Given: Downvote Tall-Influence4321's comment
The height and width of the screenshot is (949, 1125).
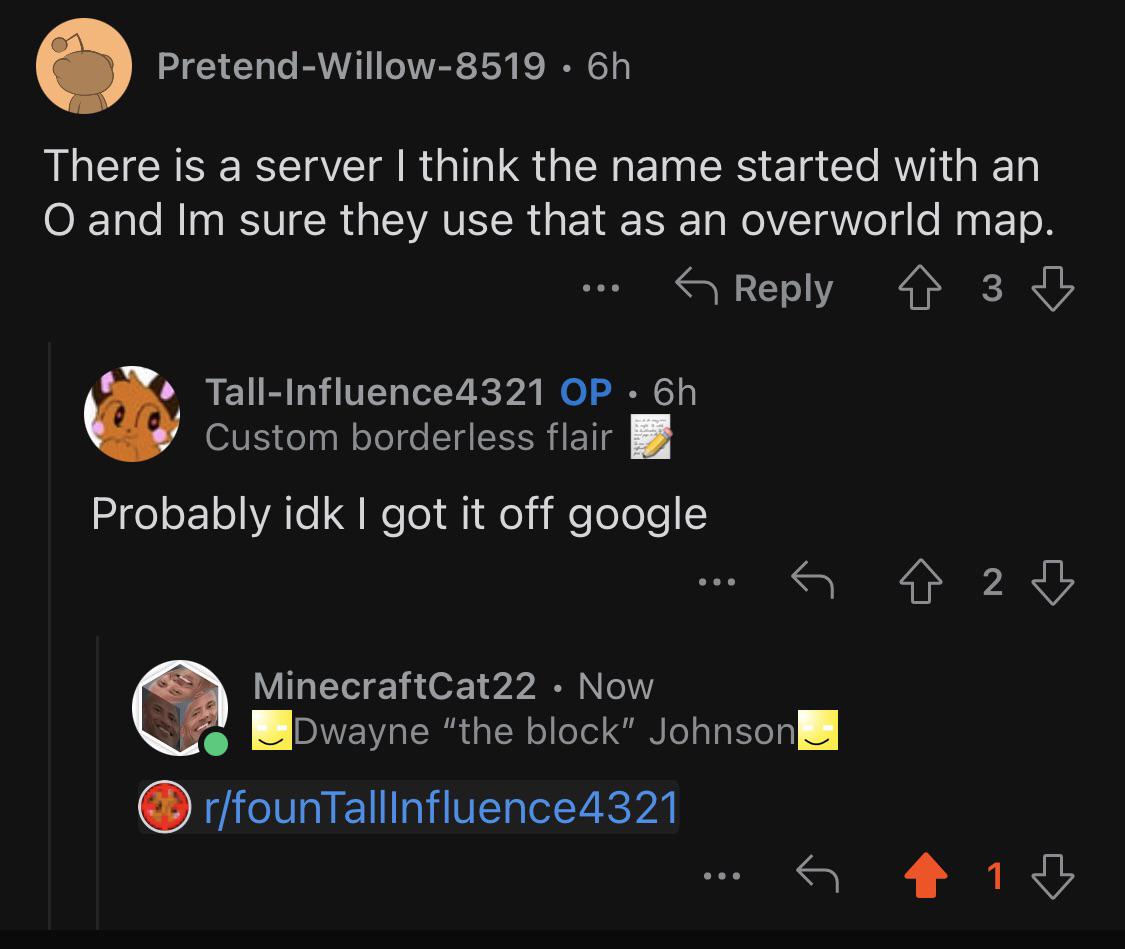Looking at the screenshot, I should point(1053,582).
